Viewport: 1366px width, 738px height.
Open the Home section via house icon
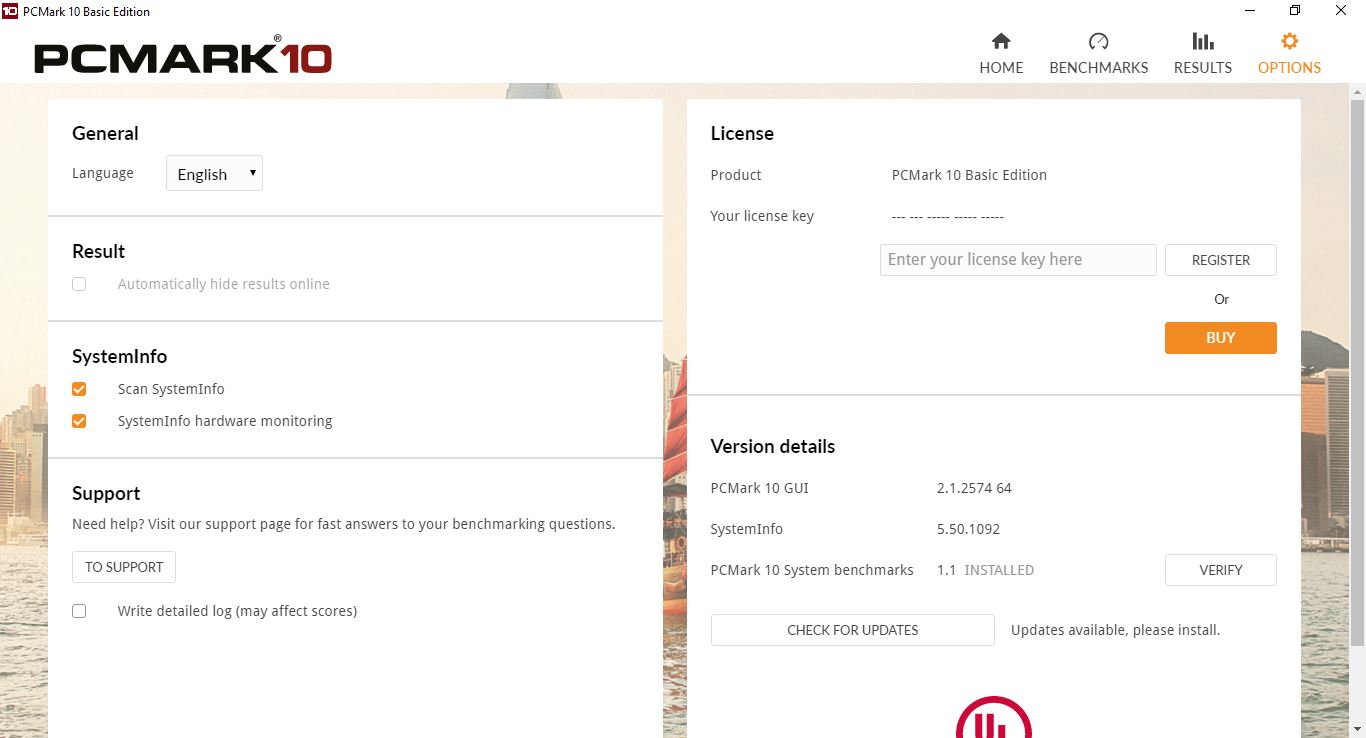1001,41
